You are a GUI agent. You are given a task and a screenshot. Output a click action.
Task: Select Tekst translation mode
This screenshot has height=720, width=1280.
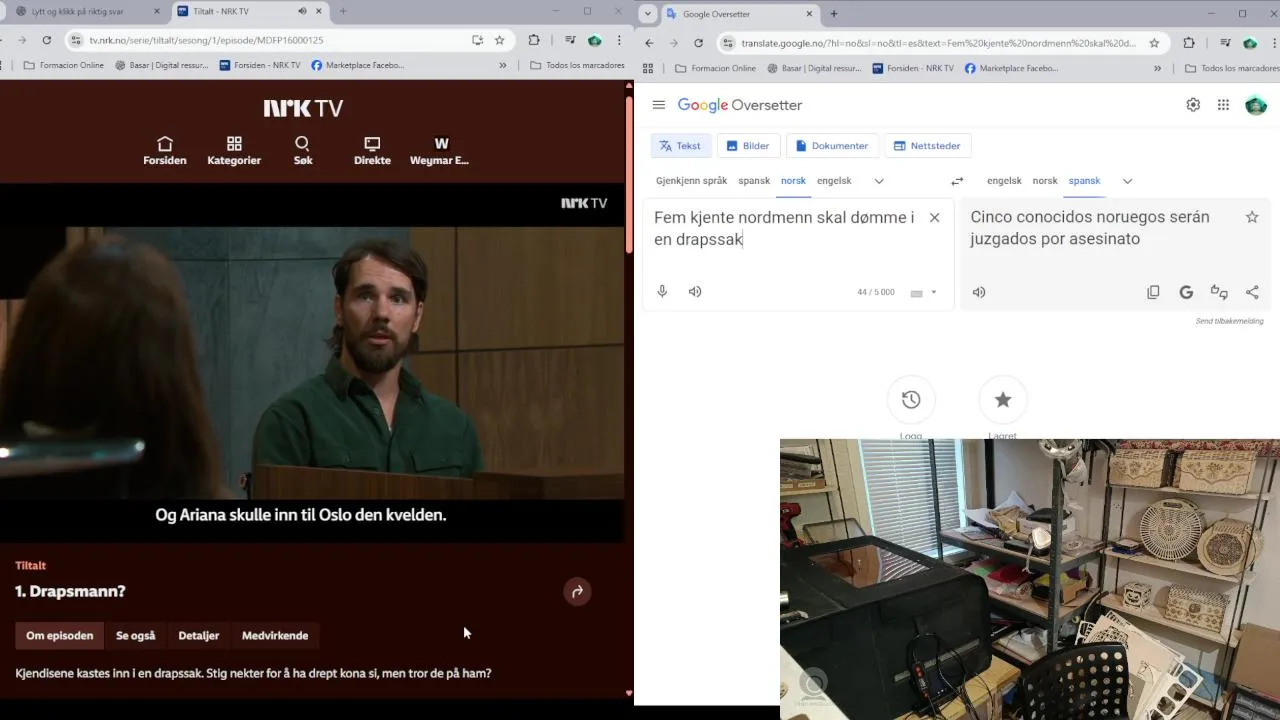click(x=680, y=146)
